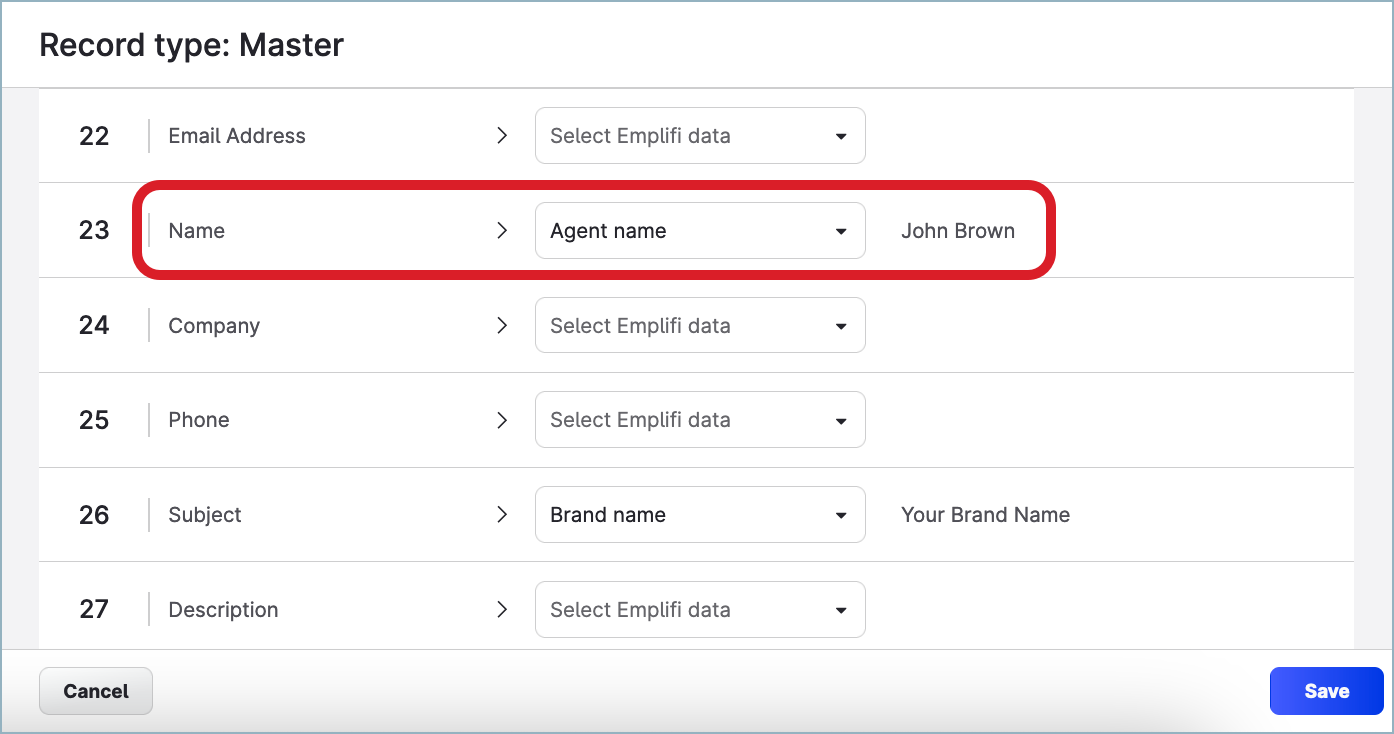Click the Cancel button
Viewport: 1394px width, 734px height.
[x=95, y=690]
